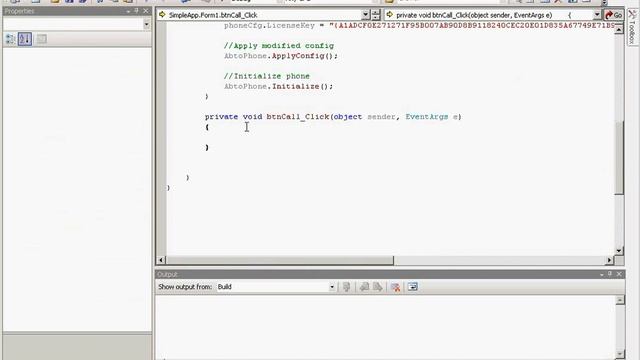Open the Property Pages icon in Properties
This screenshot has width=640, height=360.
41,39
